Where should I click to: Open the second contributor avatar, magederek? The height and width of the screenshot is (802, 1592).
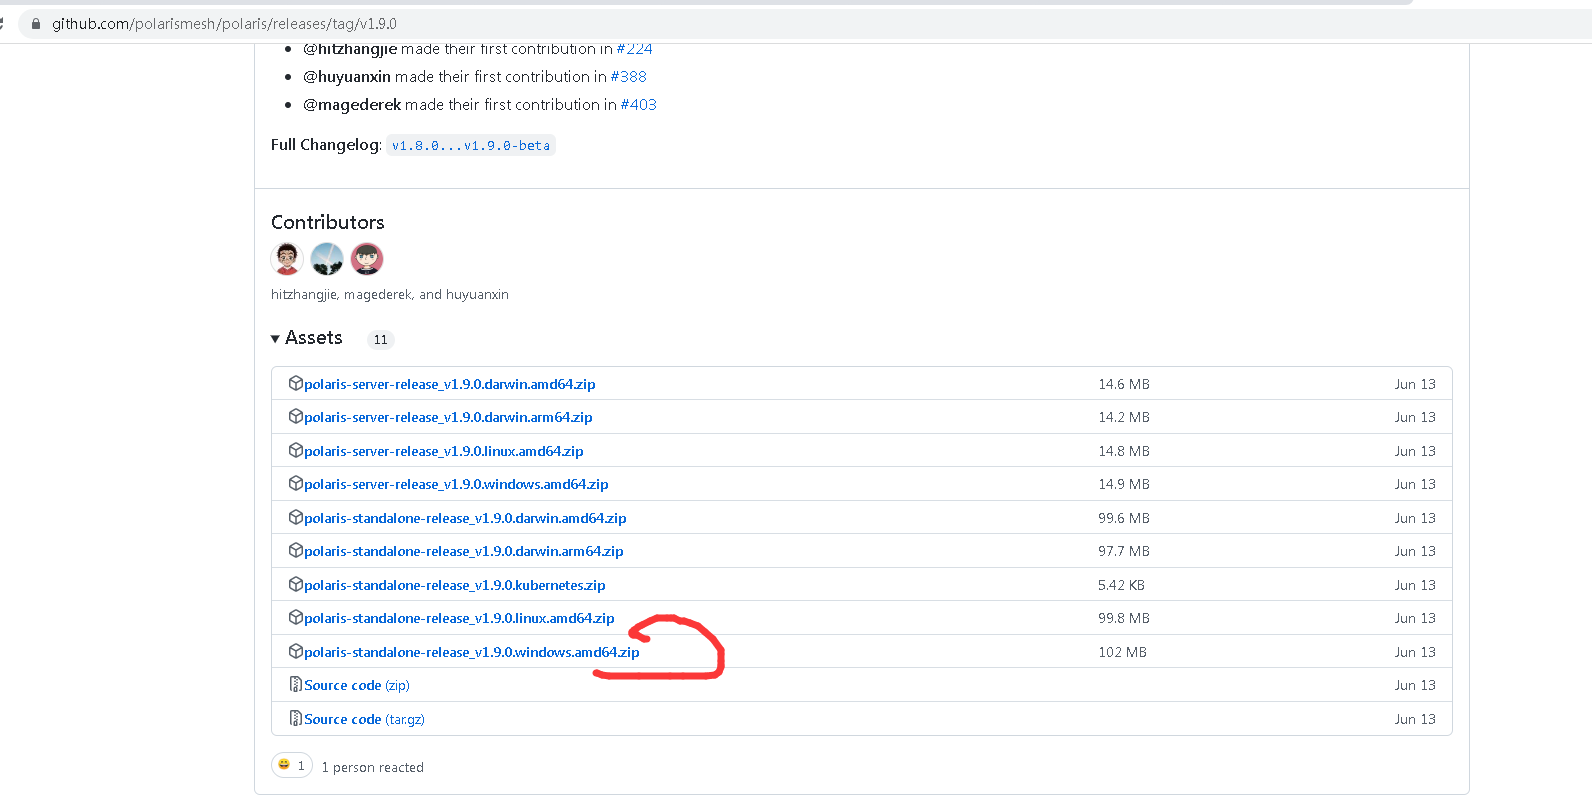pos(327,259)
